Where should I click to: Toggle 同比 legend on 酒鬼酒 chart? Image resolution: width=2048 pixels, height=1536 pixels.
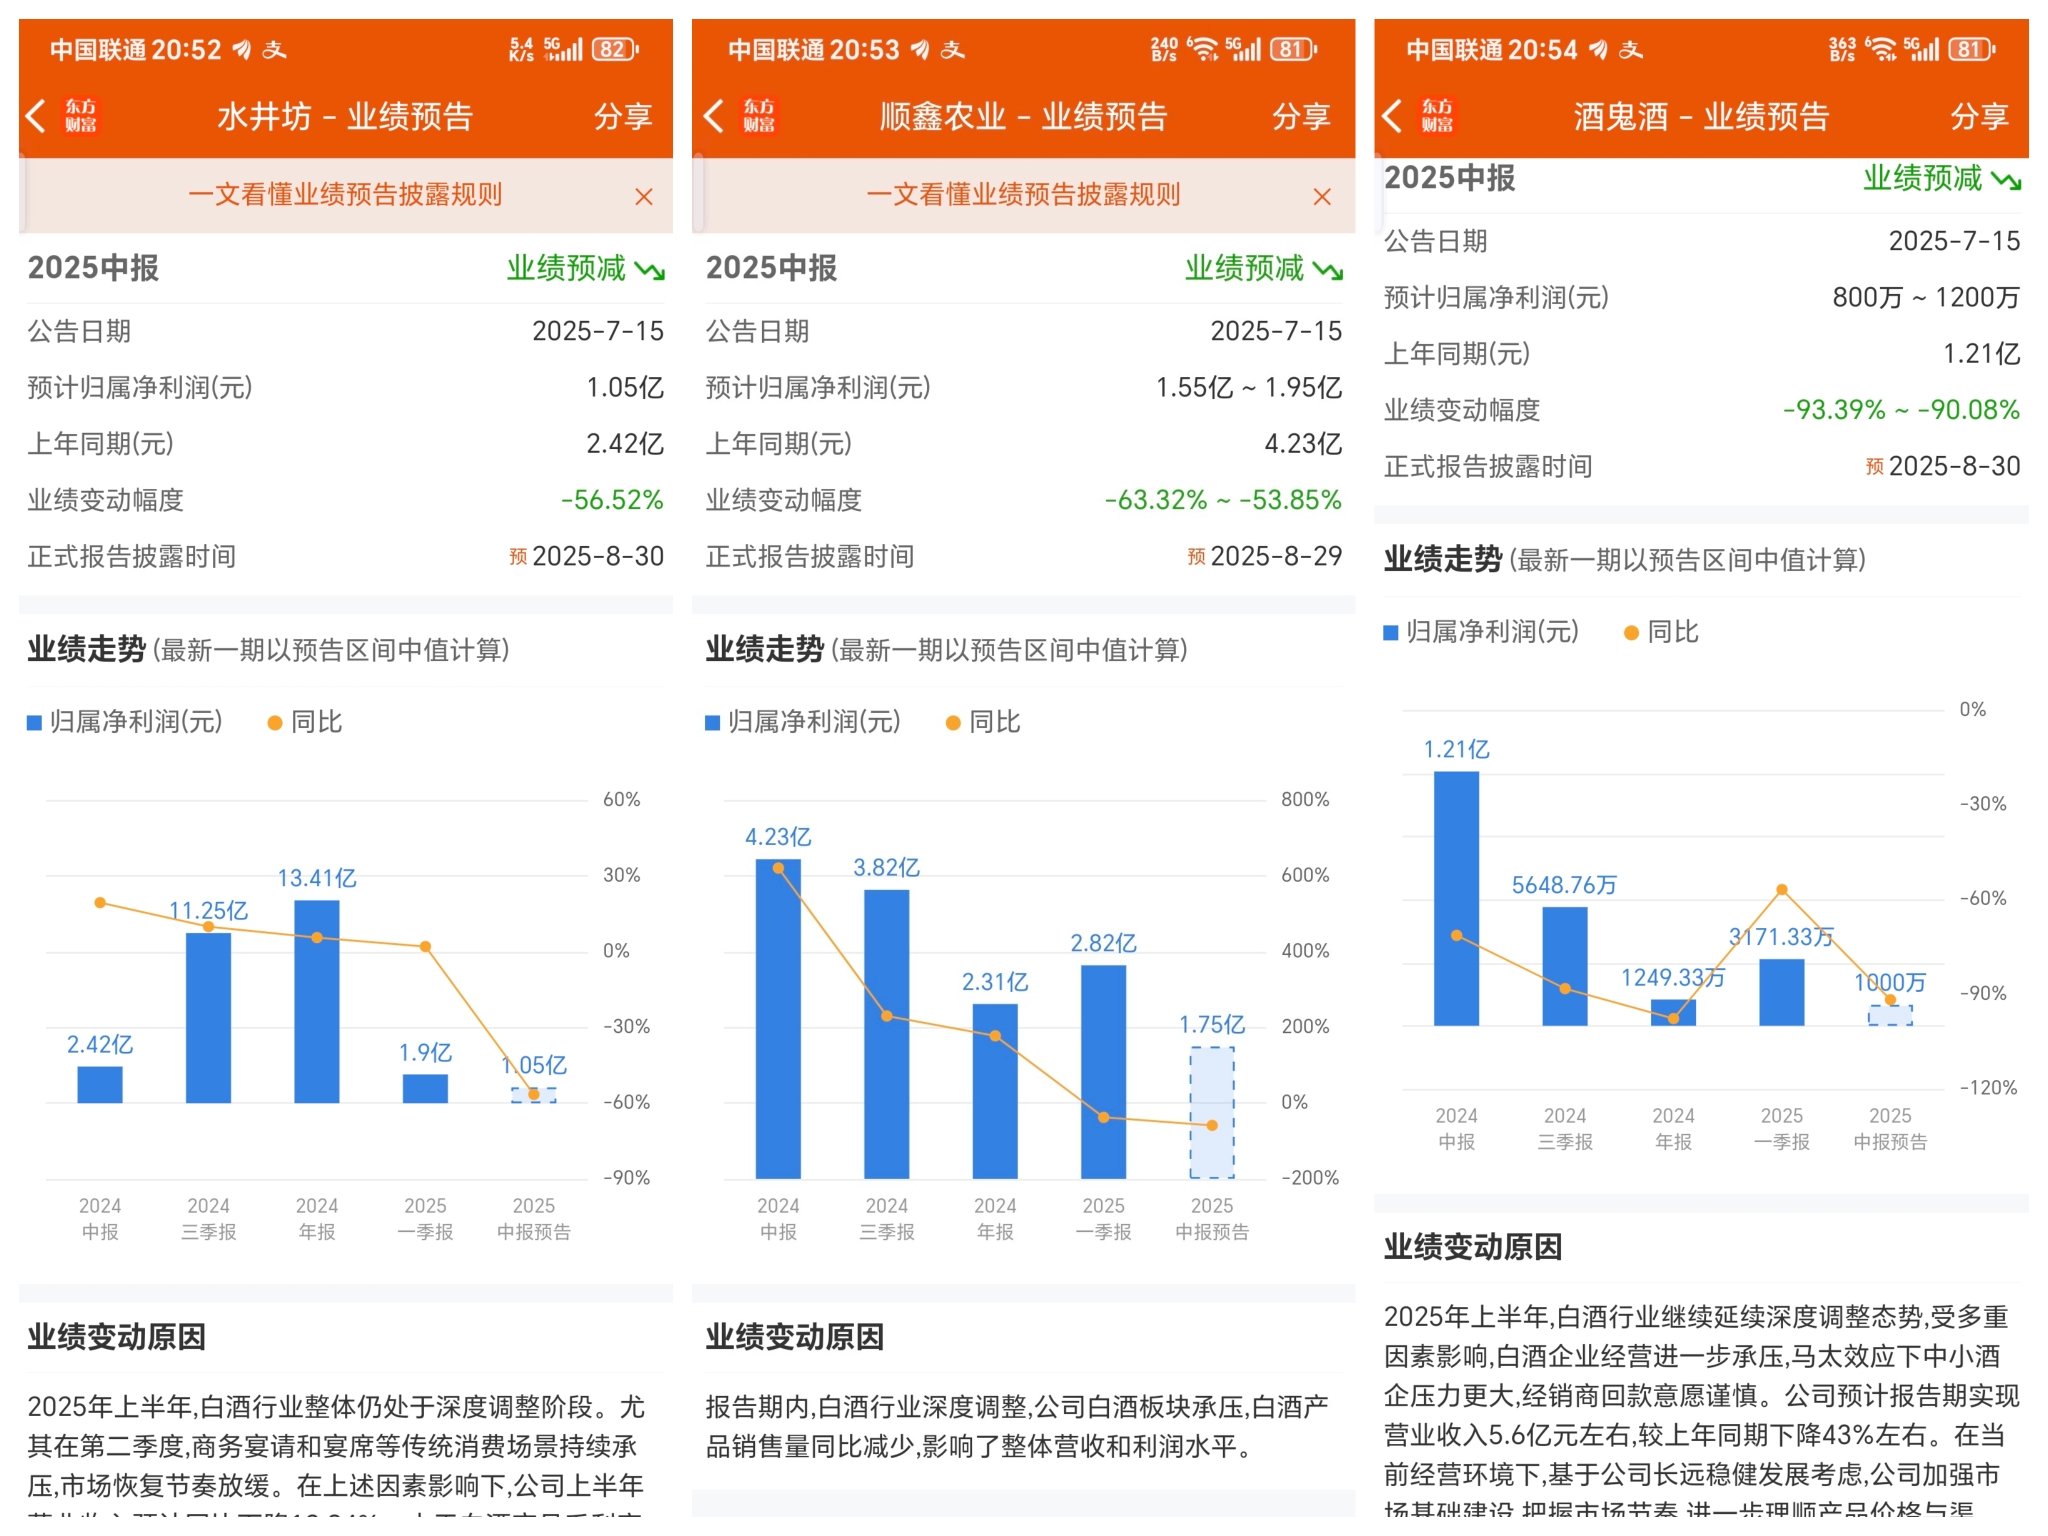click(1661, 632)
